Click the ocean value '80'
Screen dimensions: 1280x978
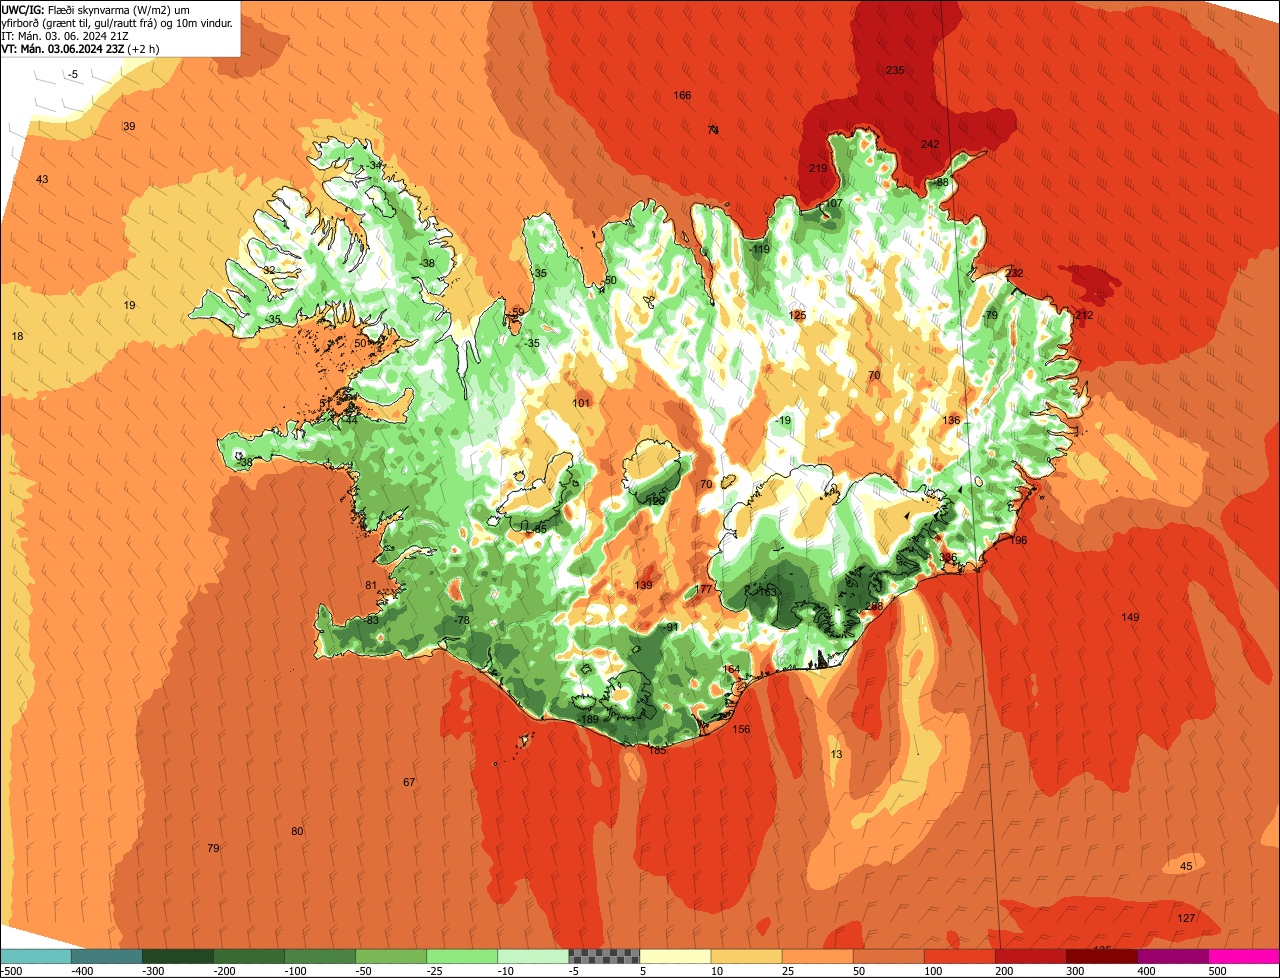(x=297, y=831)
